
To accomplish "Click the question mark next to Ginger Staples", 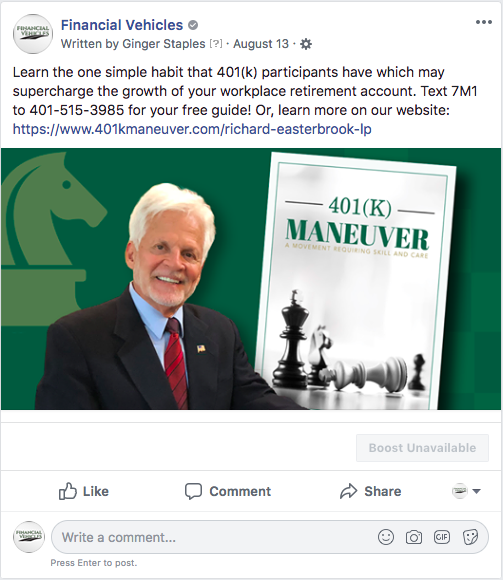I will [x=216, y=44].
